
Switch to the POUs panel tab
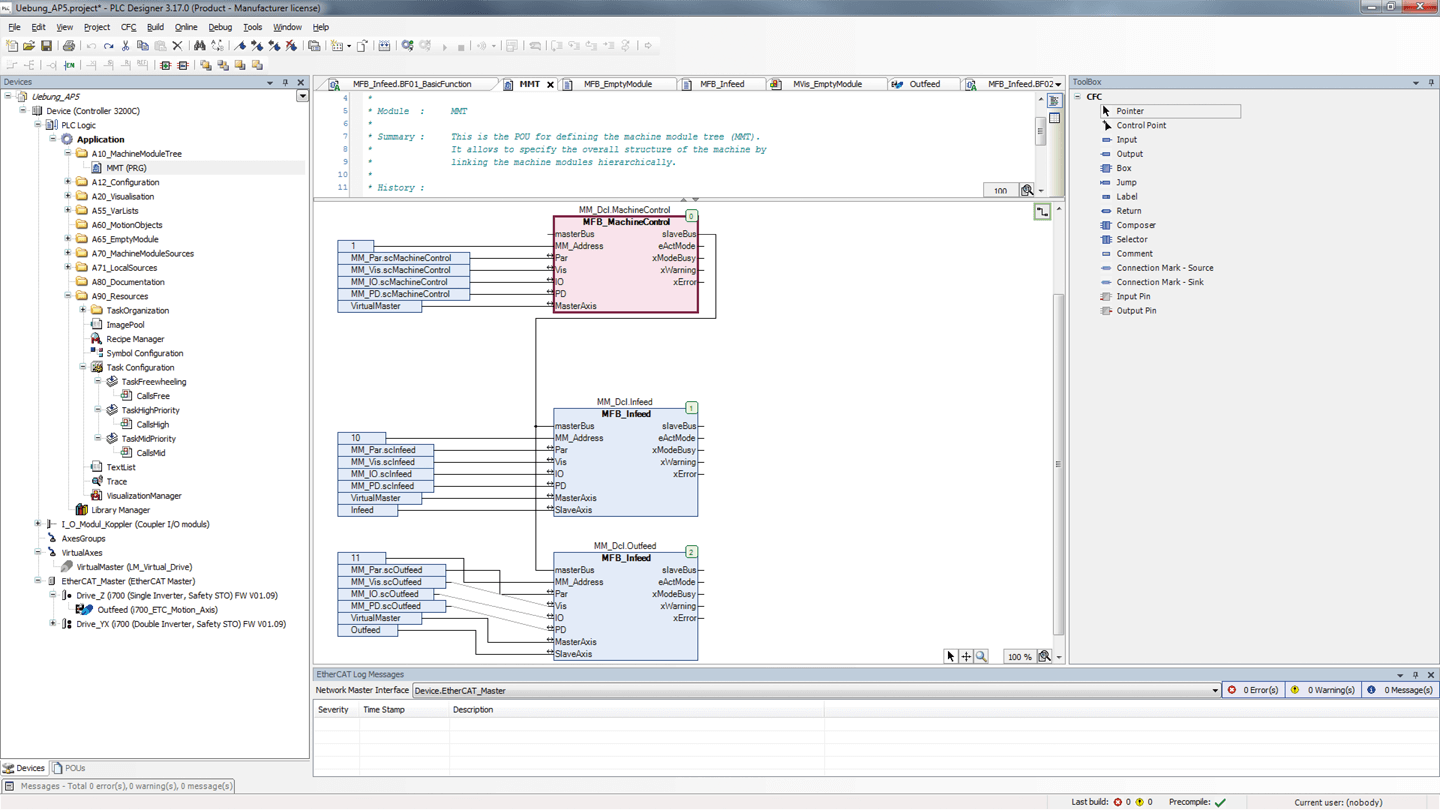(x=69, y=768)
